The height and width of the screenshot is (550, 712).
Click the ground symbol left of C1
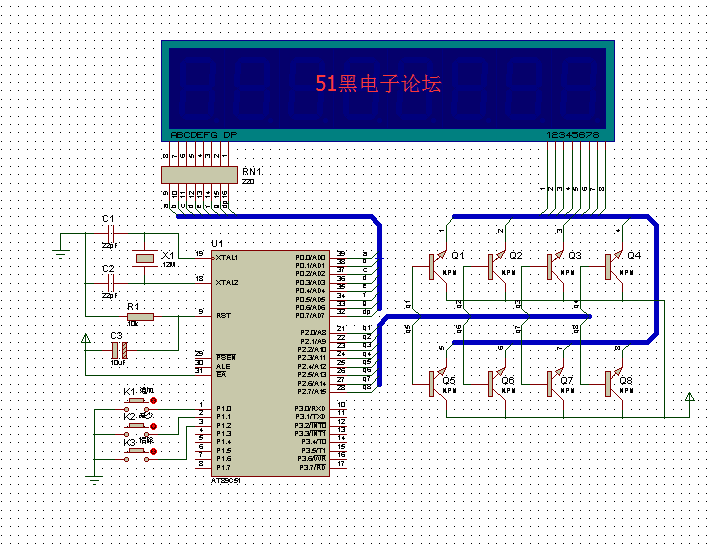click(x=60, y=253)
